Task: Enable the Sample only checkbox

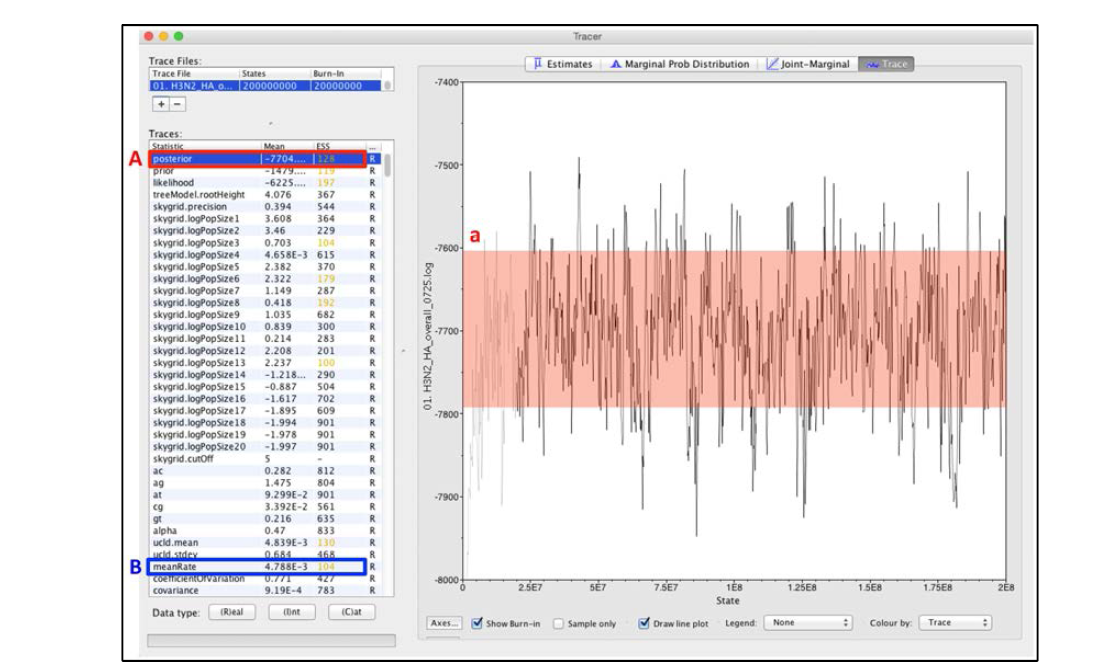Action: click(558, 623)
